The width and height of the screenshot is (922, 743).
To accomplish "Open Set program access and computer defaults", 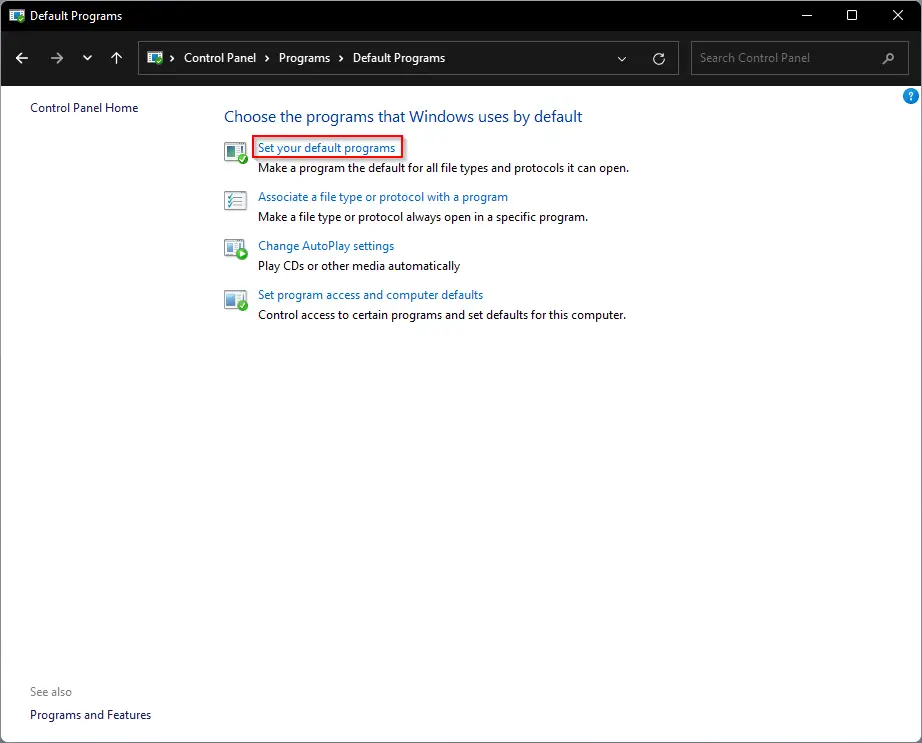I will click(370, 294).
